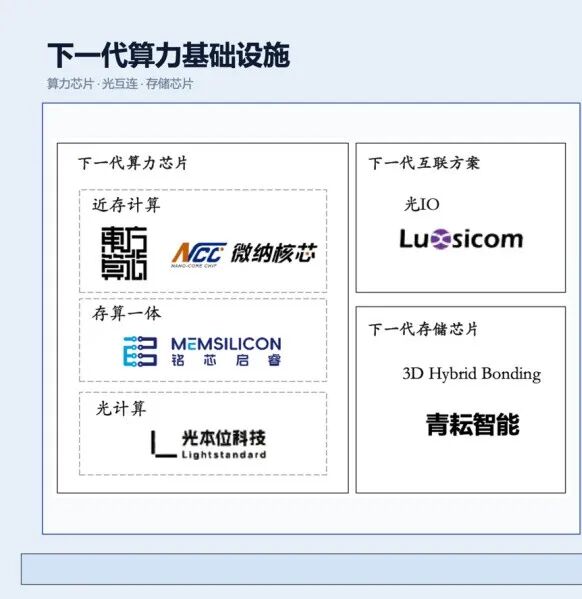Click the Memsilicon circuit-style emblem
582x599 pixels.
[140, 351]
